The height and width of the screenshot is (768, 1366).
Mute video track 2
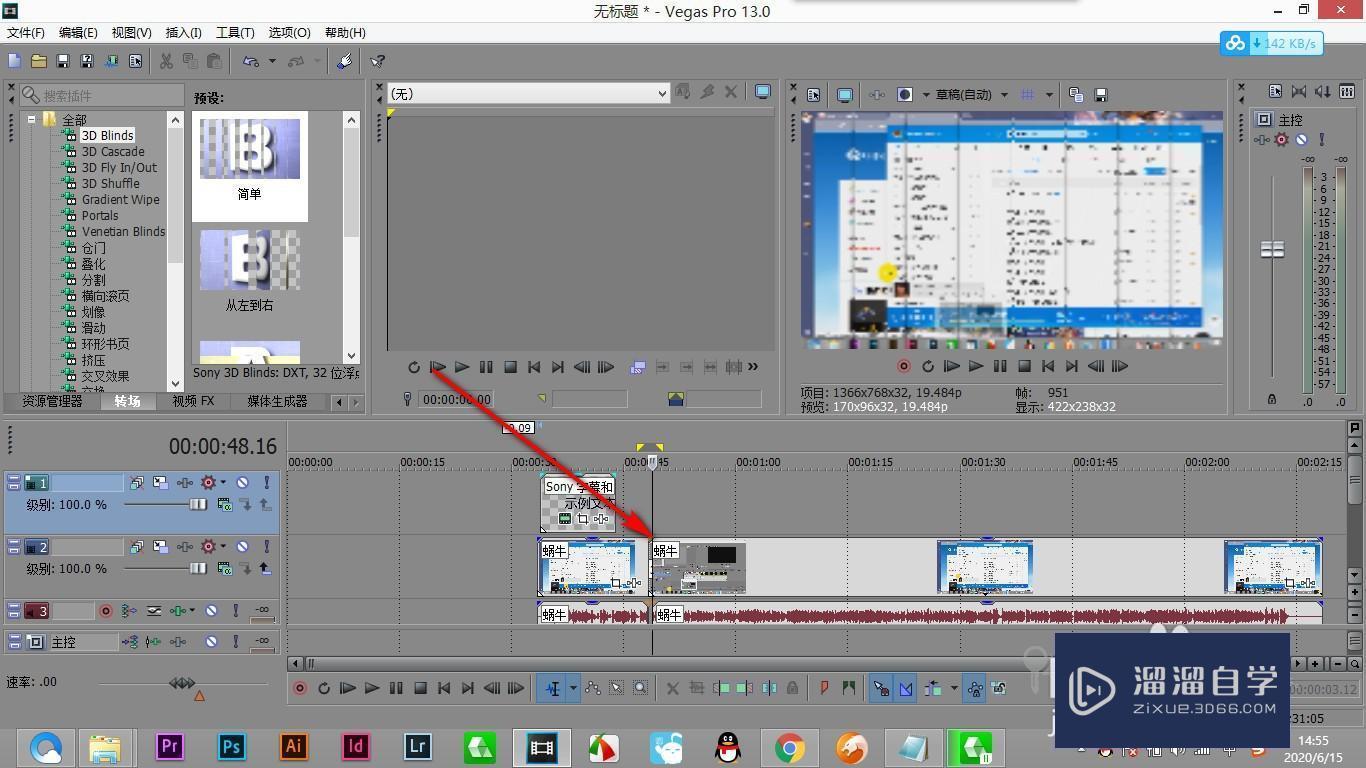click(242, 547)
